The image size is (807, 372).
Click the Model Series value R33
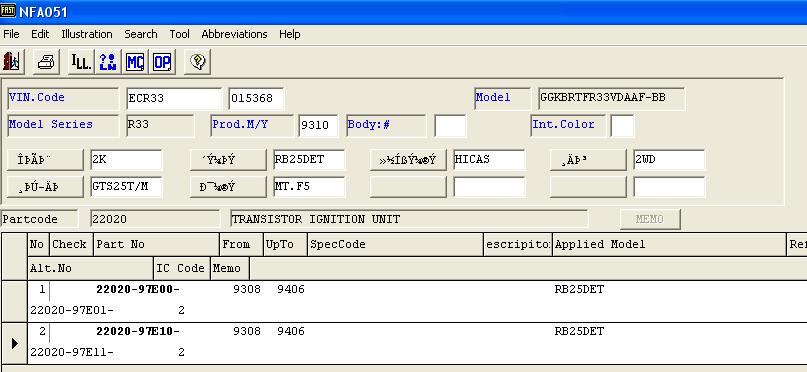[160, 126]
